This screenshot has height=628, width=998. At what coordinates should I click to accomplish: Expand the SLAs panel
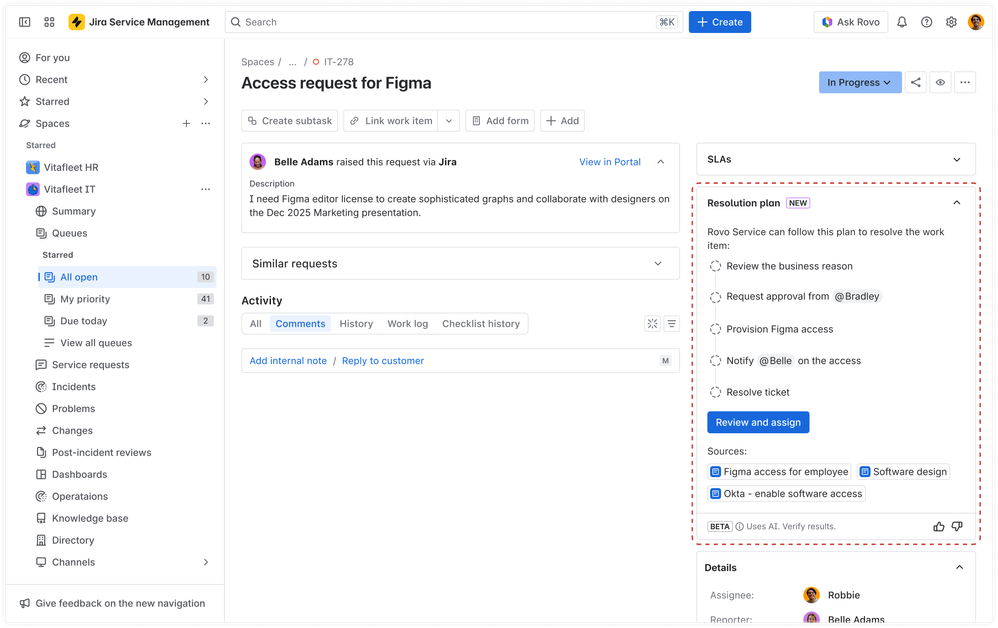pyautogui.click(x=957, y=159)
